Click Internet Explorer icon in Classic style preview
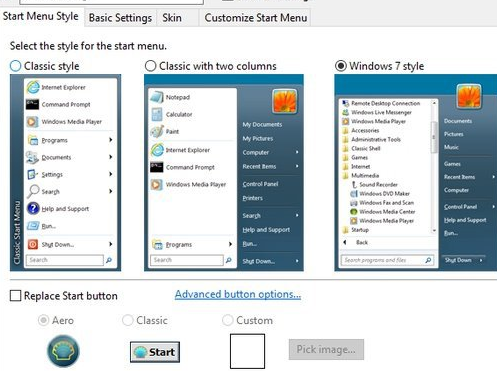The width and height of the screenshot is (497, 371). click(33, 87)
